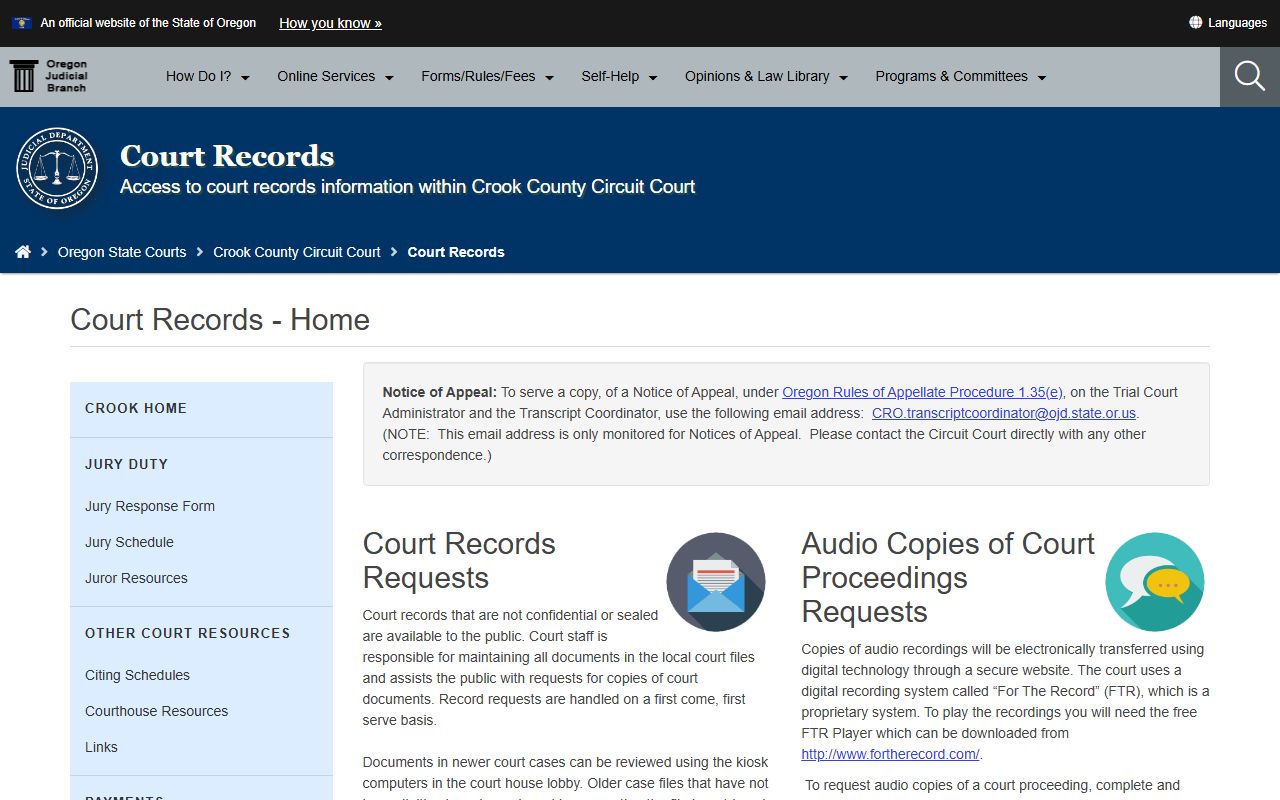The width and height of the screenshot is (1280, 800).
Task: Click the Court Records banner title
Action: (227, 156)
